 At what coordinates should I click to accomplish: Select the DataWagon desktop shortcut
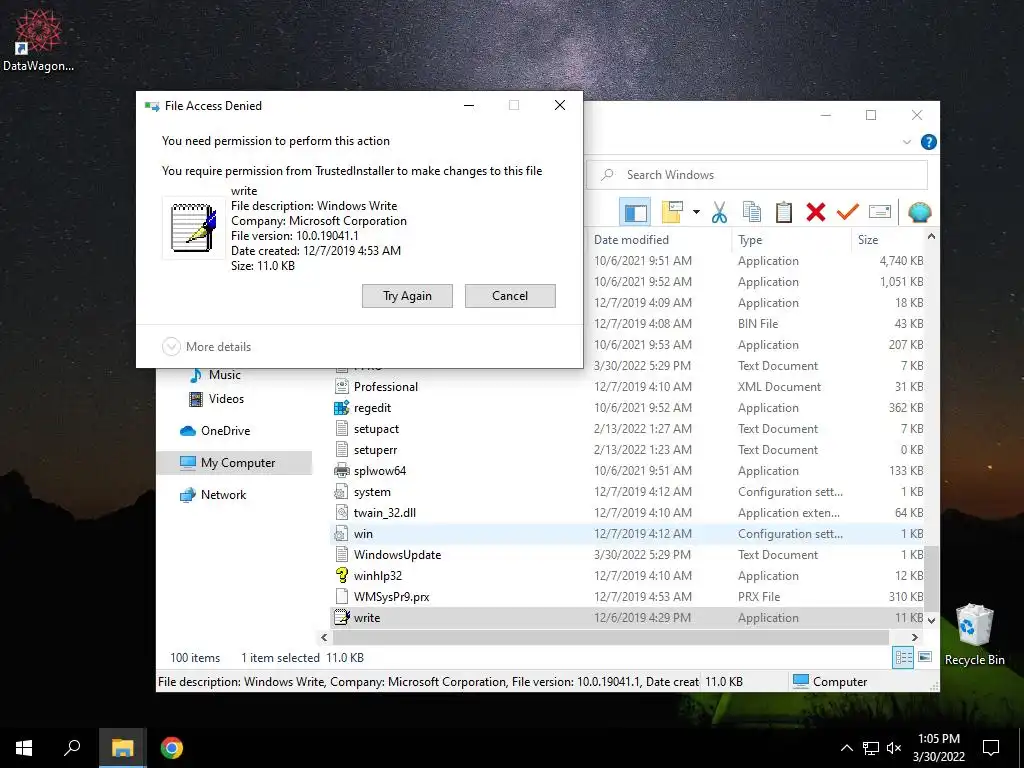38,40
